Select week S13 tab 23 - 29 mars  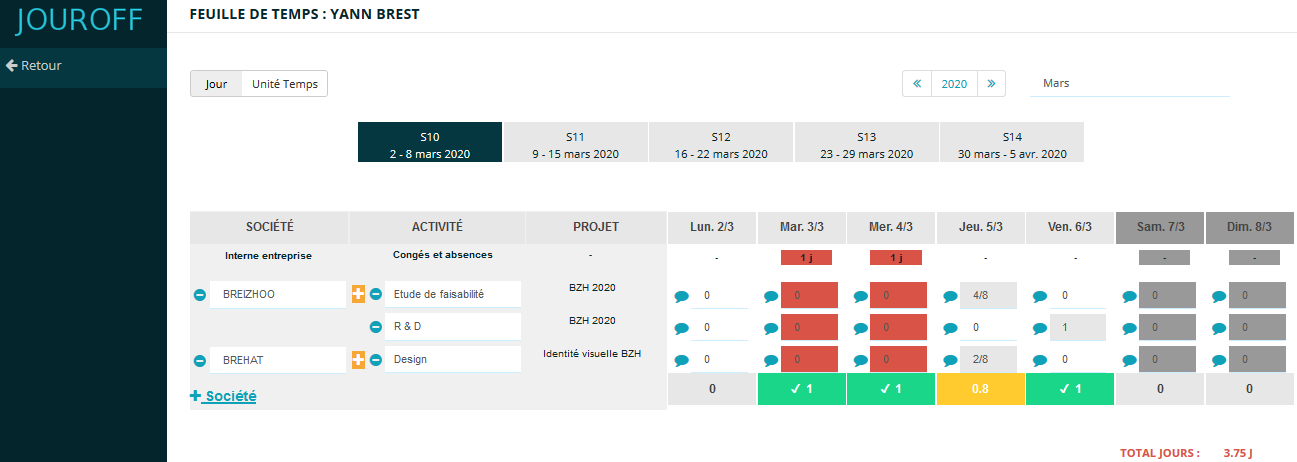(x=866, y=143)
